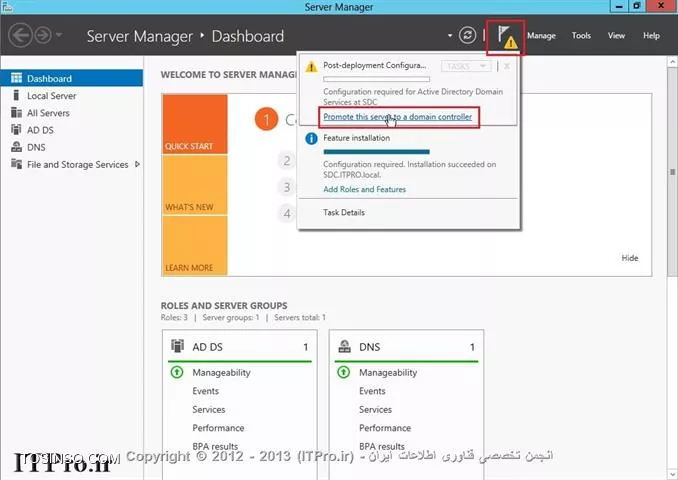Screen dimensions: 678x480
Task: Click the Dashboard grid icon in sidebar
Action: pyautogui.click(x=16, y=78)
